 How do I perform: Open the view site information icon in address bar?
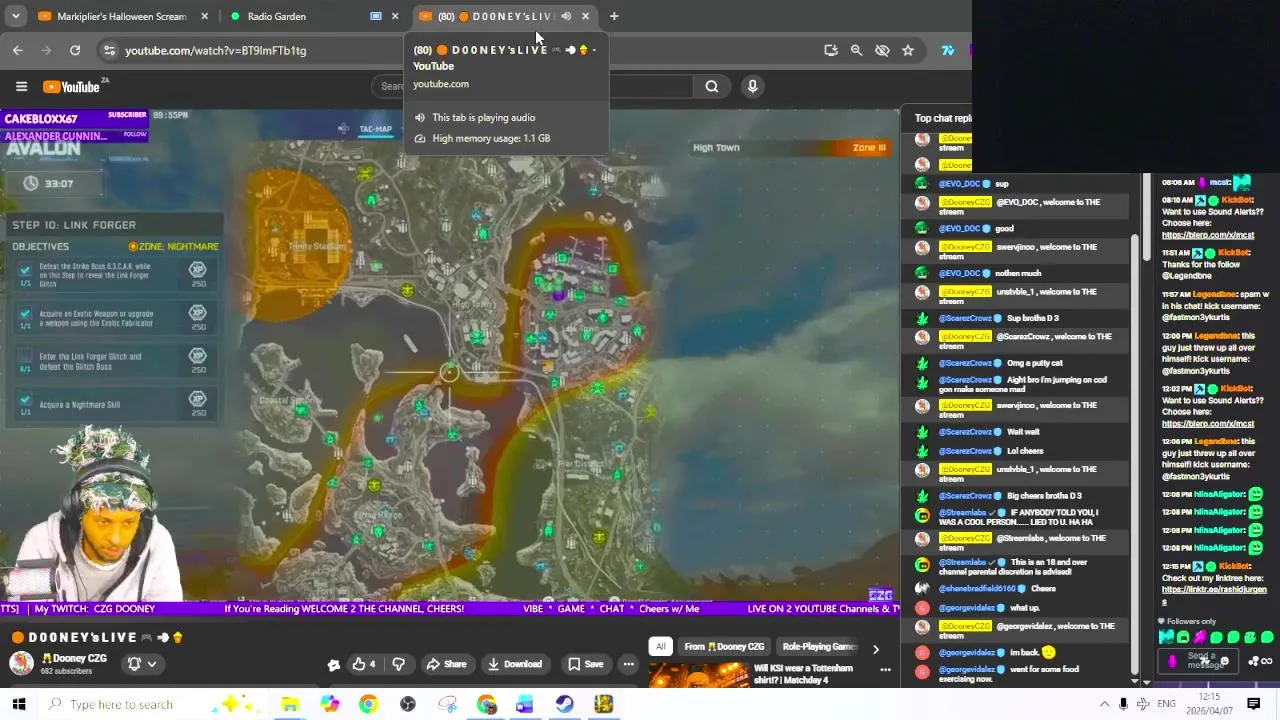(x=109, y=50)
